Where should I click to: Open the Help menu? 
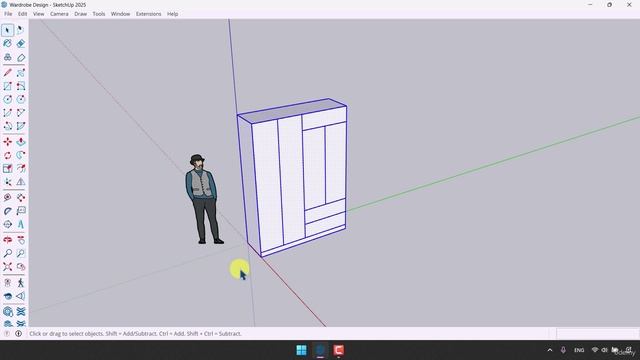[x=172, y=14]
